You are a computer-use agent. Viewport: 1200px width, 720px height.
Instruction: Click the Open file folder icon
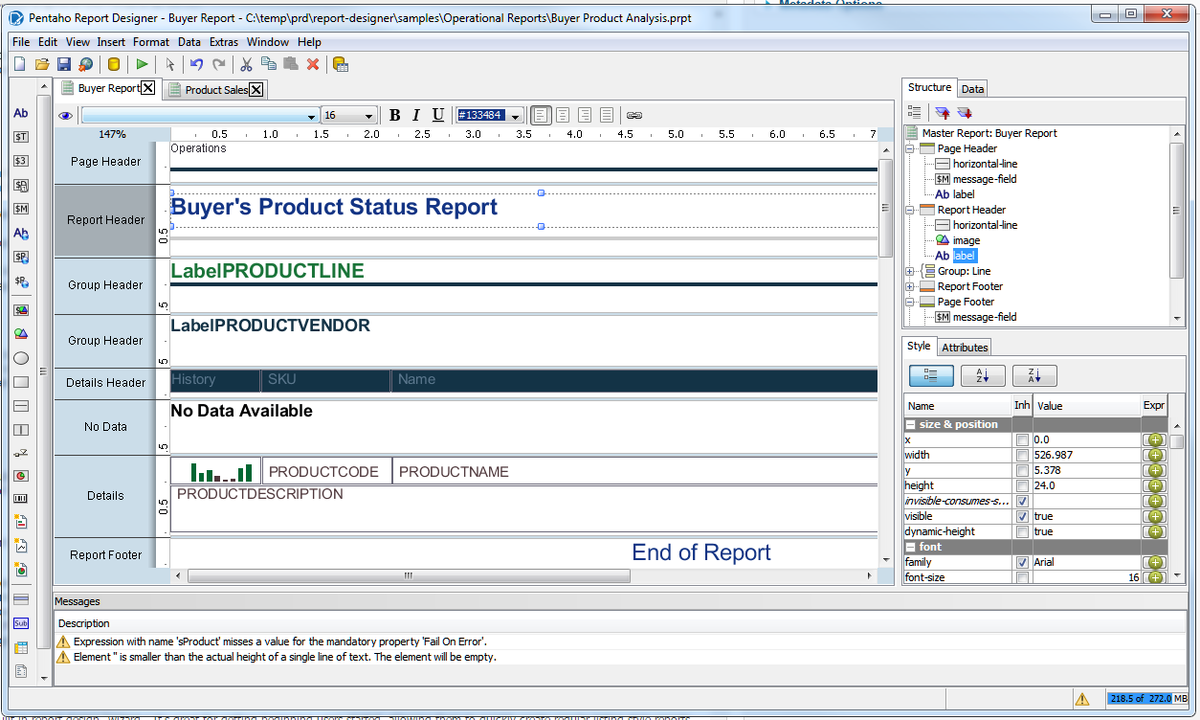(42, 65)
